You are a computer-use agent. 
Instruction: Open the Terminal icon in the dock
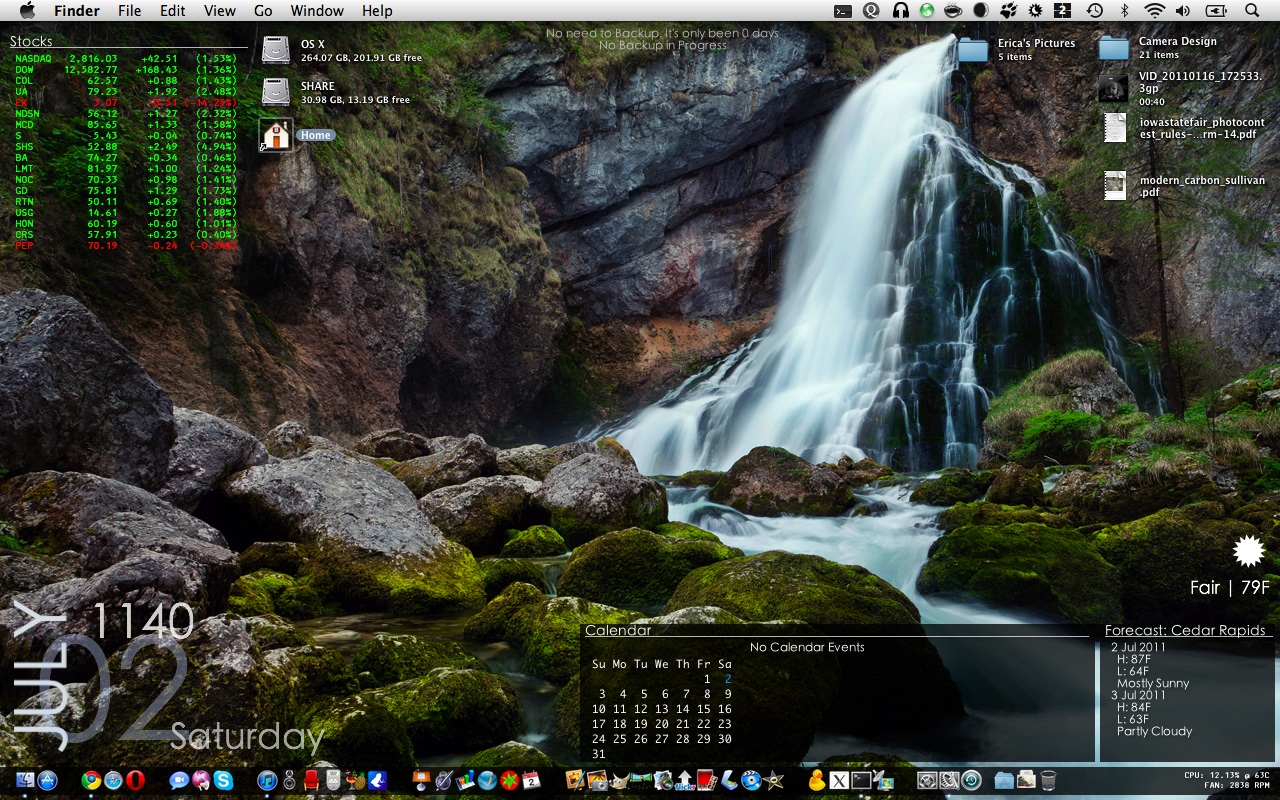point(861,781)
